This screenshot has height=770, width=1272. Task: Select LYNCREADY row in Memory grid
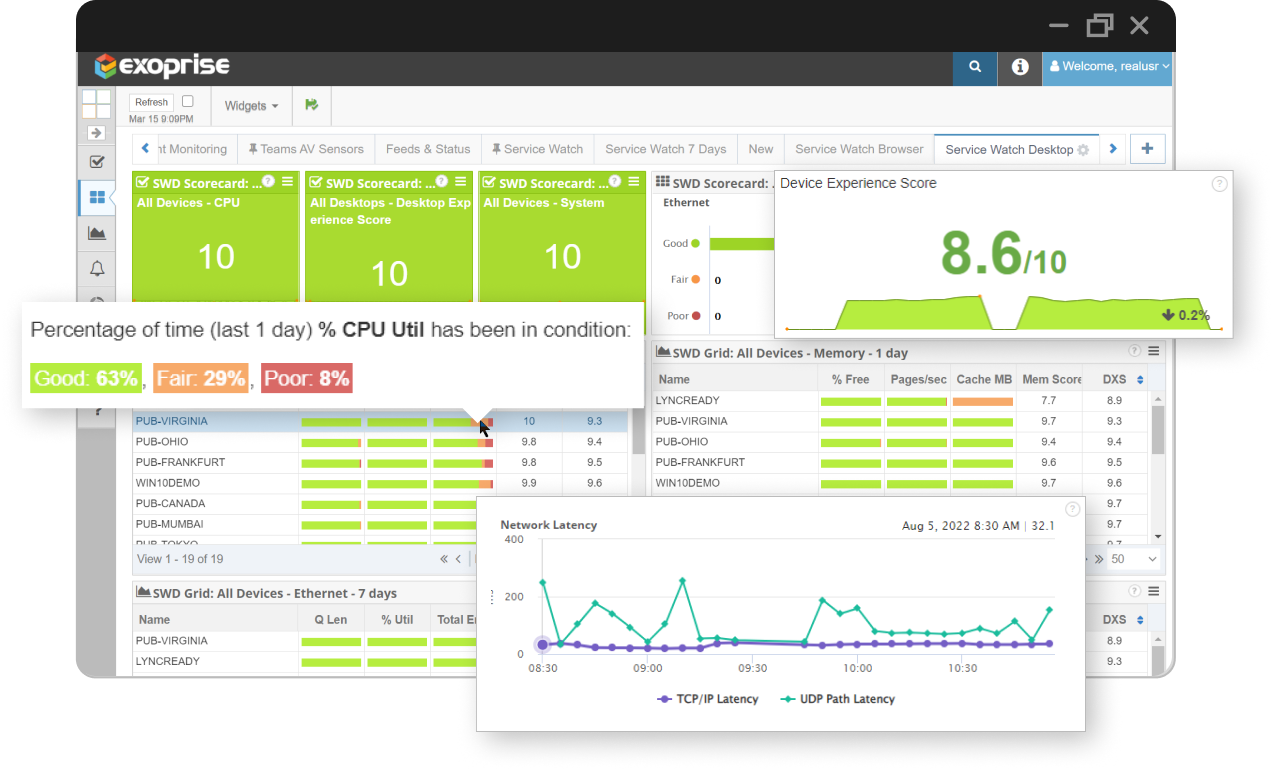pyautogui.click(x=901, y=400)
